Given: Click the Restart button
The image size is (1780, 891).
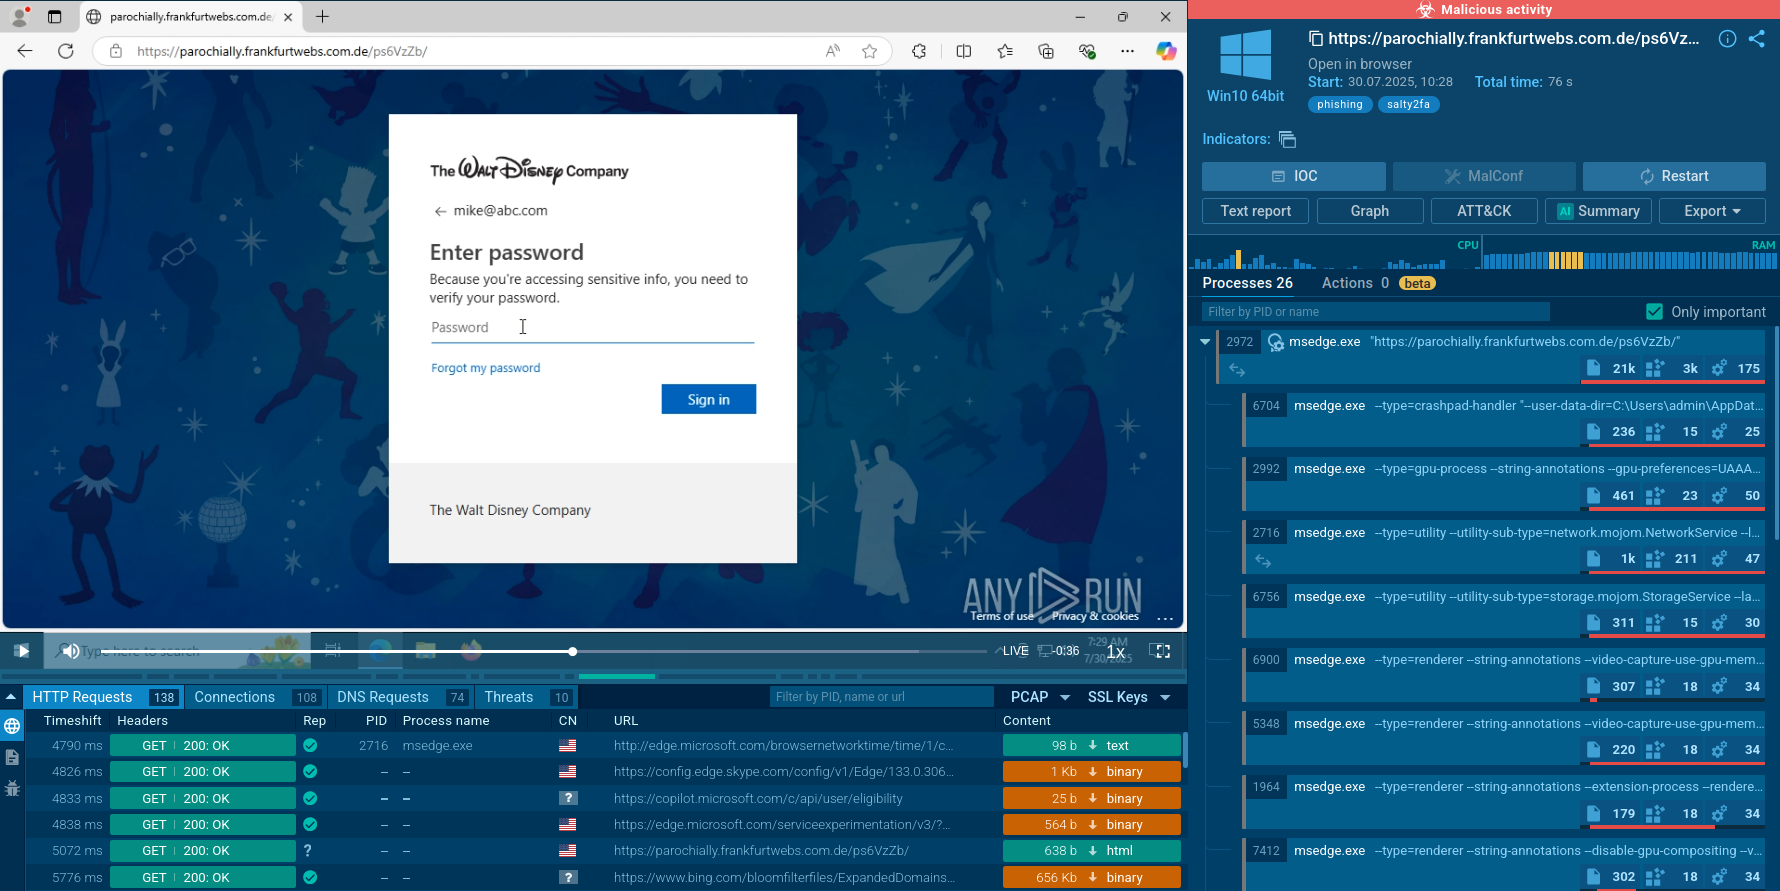Looking at the screenshot, I should point(1674,176).
